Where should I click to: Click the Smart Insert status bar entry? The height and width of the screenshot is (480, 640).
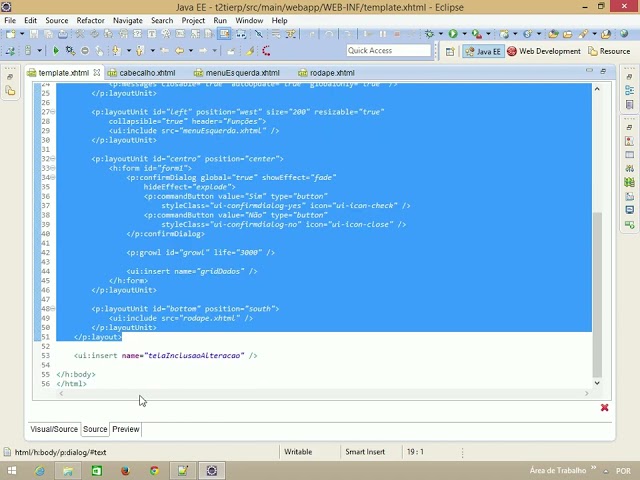tap(365, 452)
